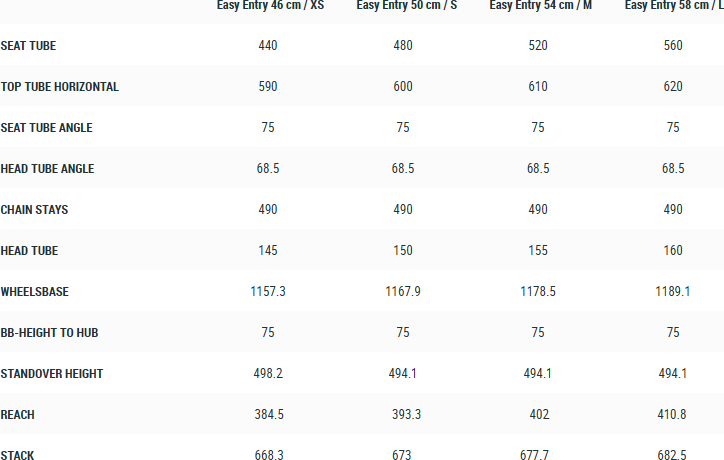Click the CHAIN STAYS row label
724x460 pixels.
point(35,210)
